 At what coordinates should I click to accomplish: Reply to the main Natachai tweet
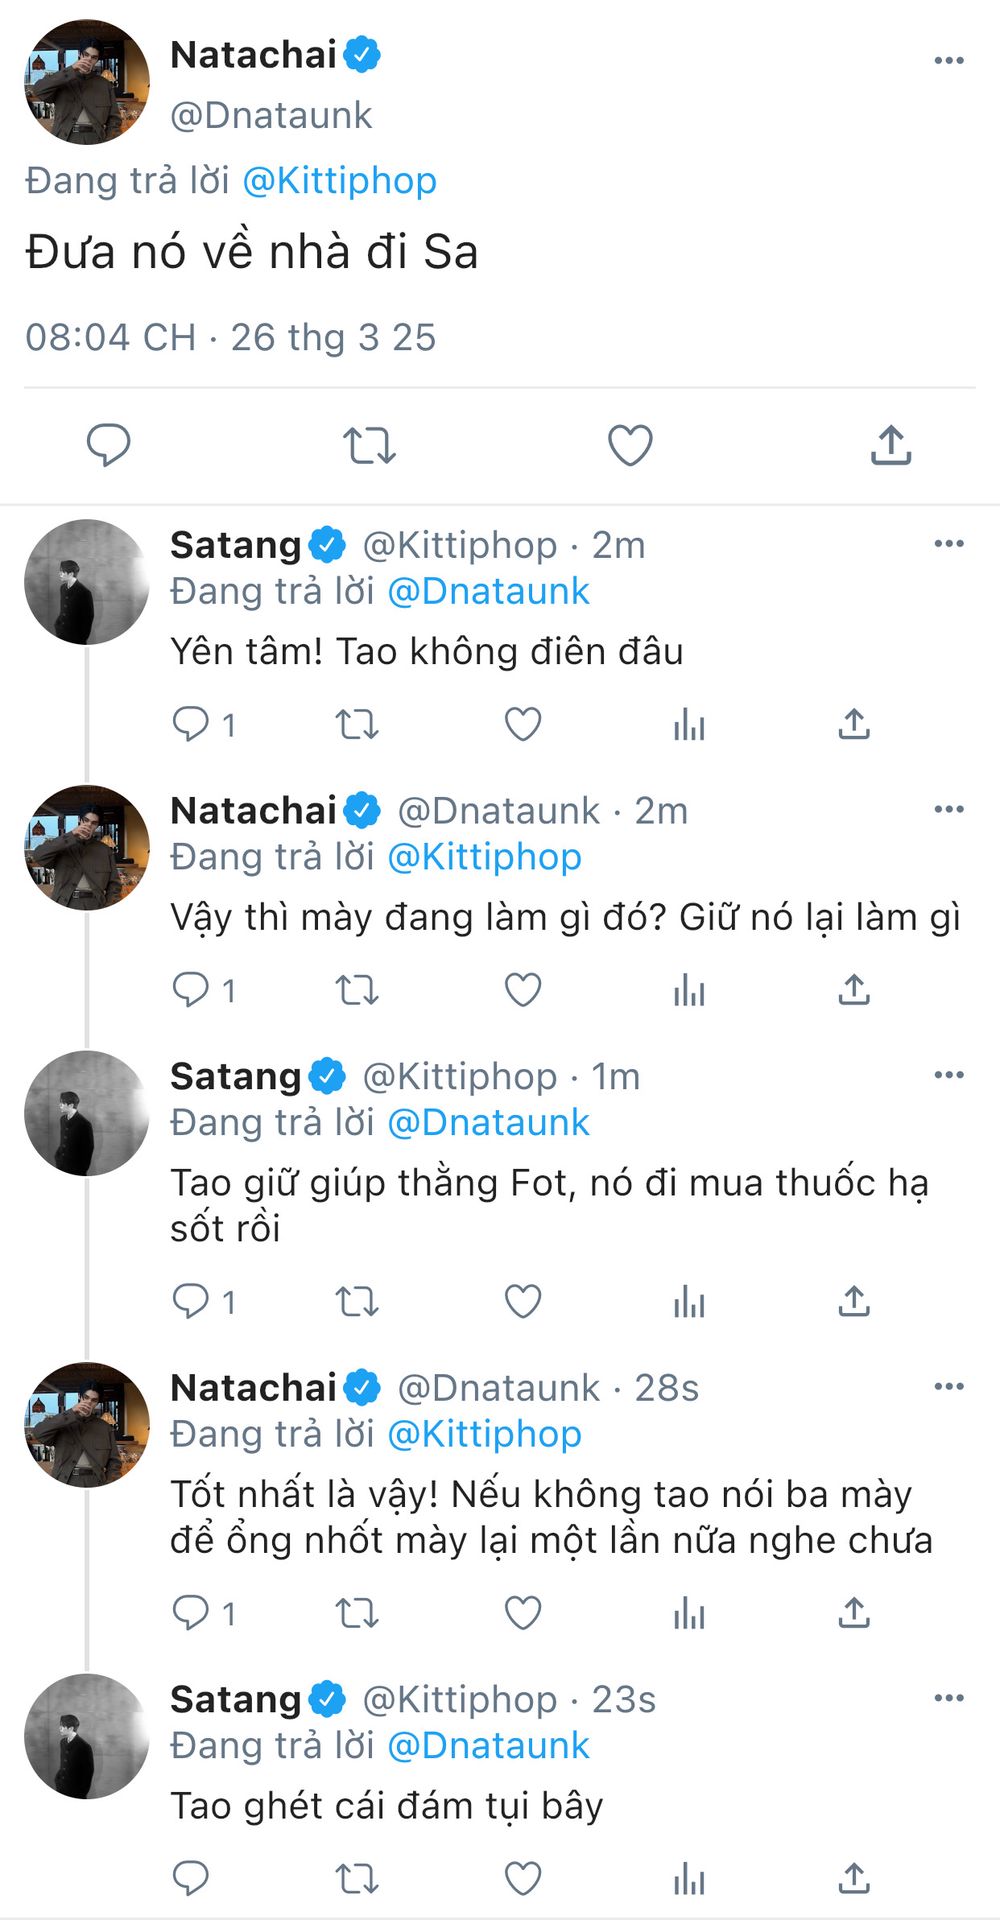pyautogui.click(x=108, y=445)
